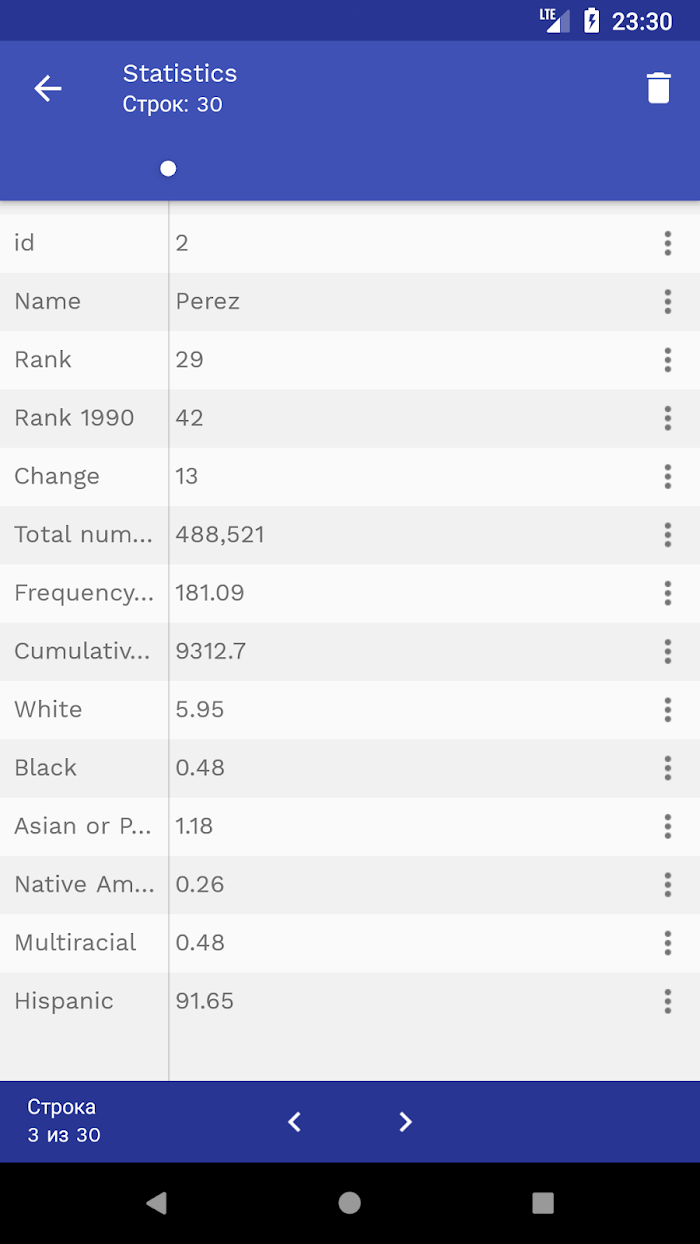Delete row with trash can icon

tap(658, 88)
